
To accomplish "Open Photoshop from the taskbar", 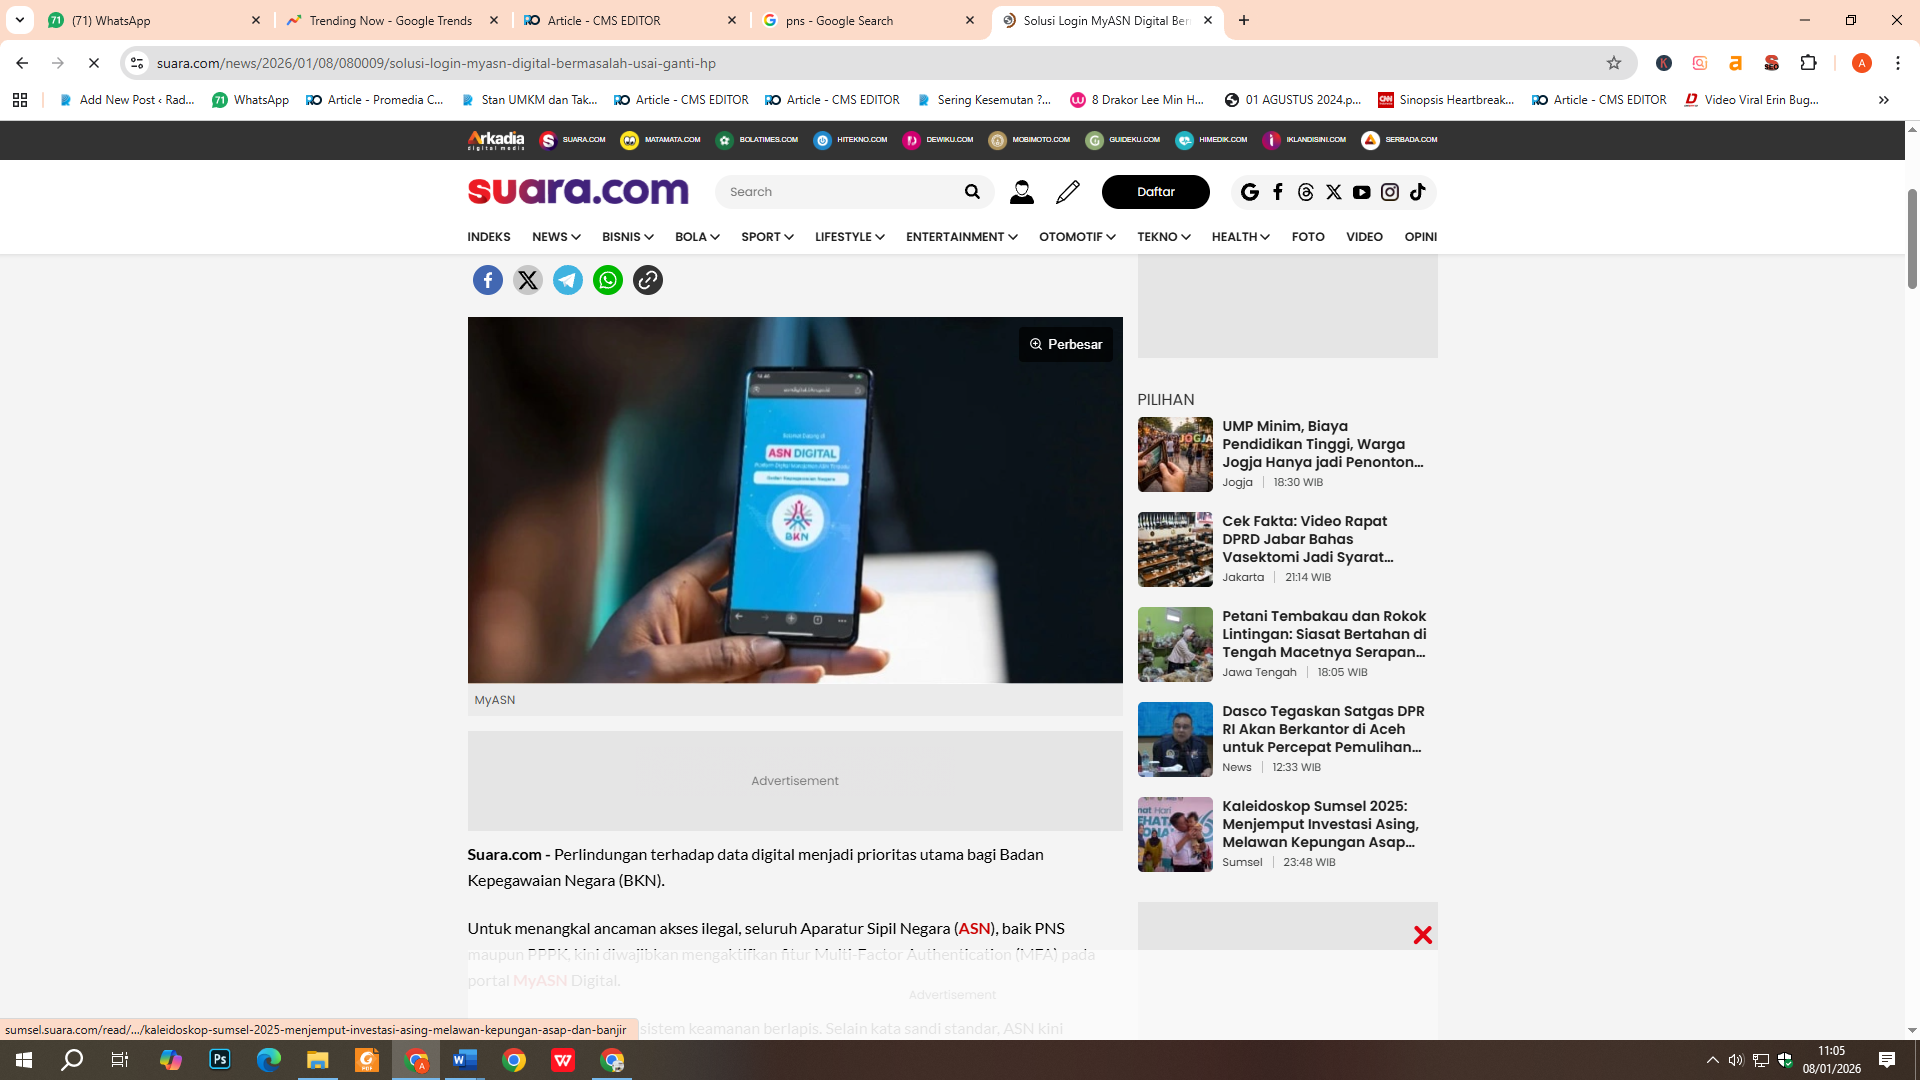I will click(x=220, y=1060).
